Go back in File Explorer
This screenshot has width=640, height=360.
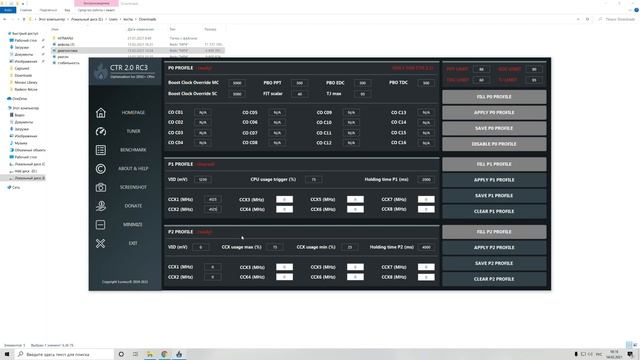pos(4,19)
